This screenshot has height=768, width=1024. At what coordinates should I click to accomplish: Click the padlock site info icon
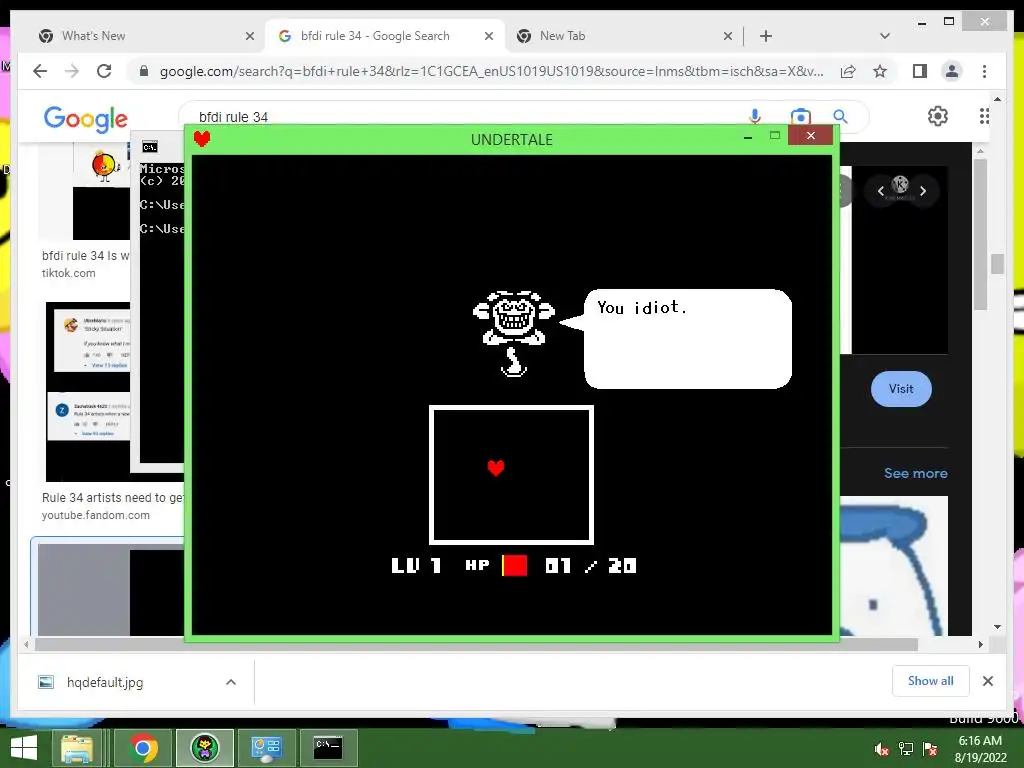coord(144,71)
